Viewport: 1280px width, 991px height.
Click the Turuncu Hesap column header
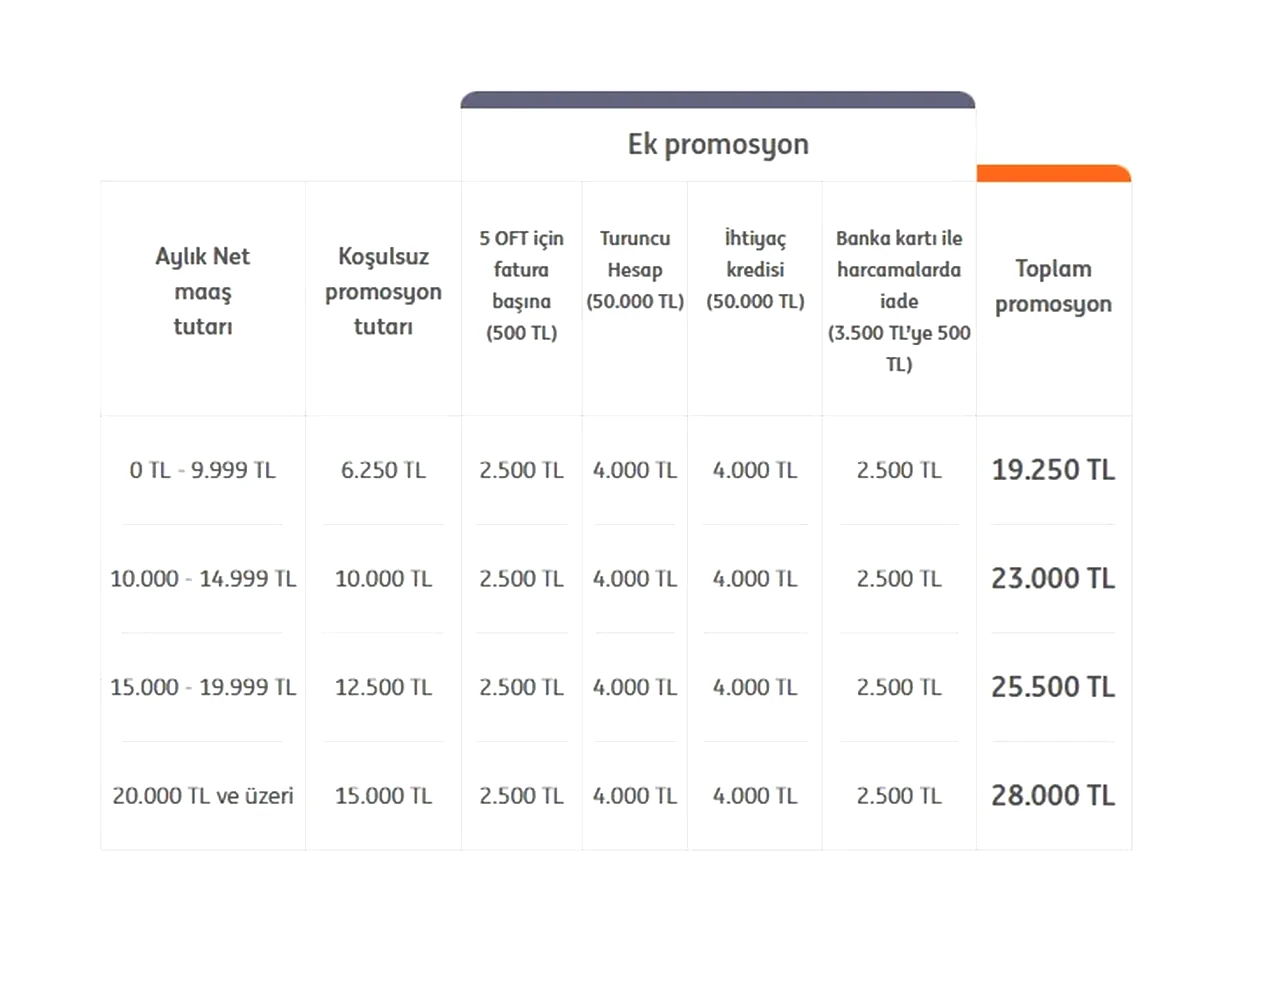pos(635,269)
